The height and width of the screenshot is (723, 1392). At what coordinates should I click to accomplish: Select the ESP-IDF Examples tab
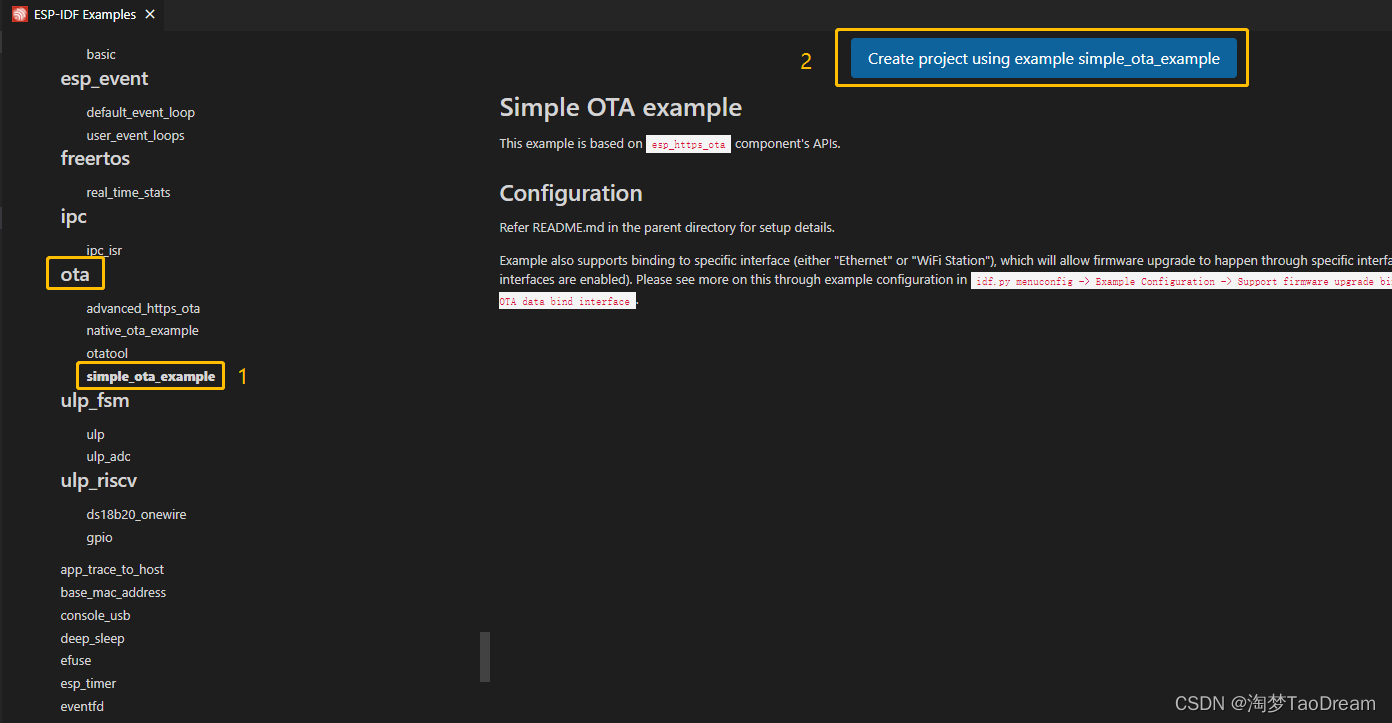coord(84,15)
